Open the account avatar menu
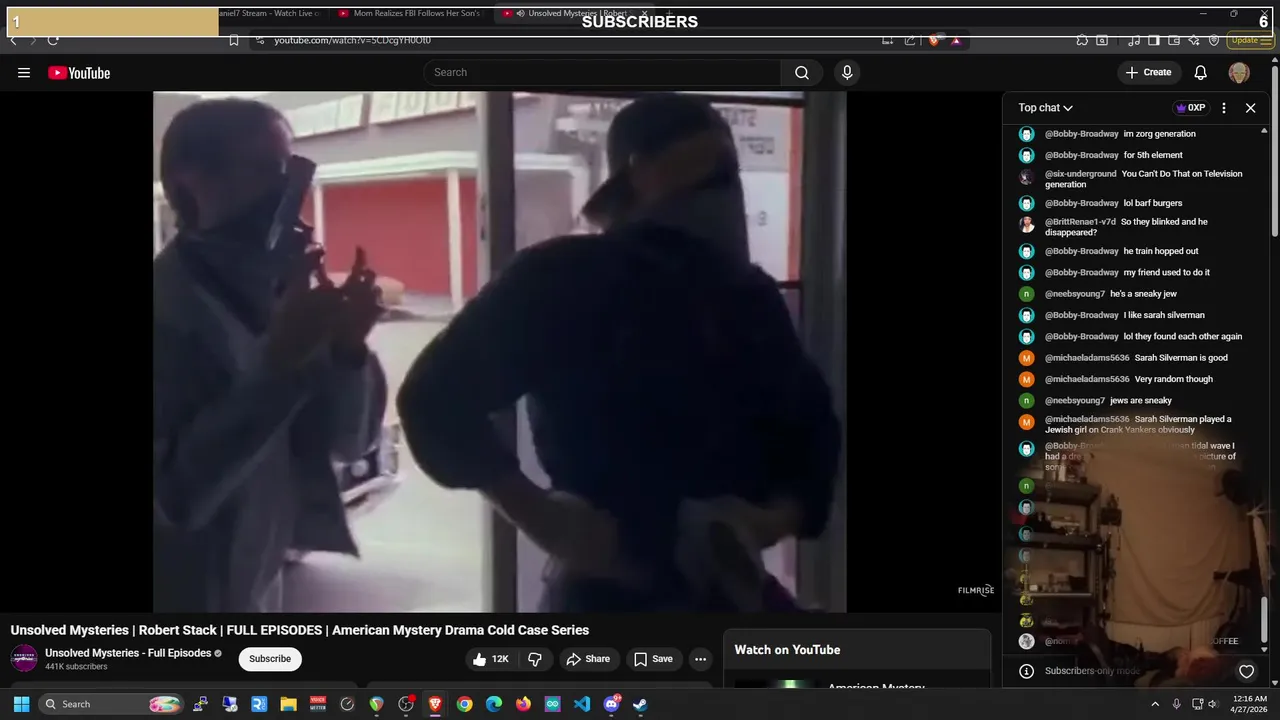 tap(1239, 72)
